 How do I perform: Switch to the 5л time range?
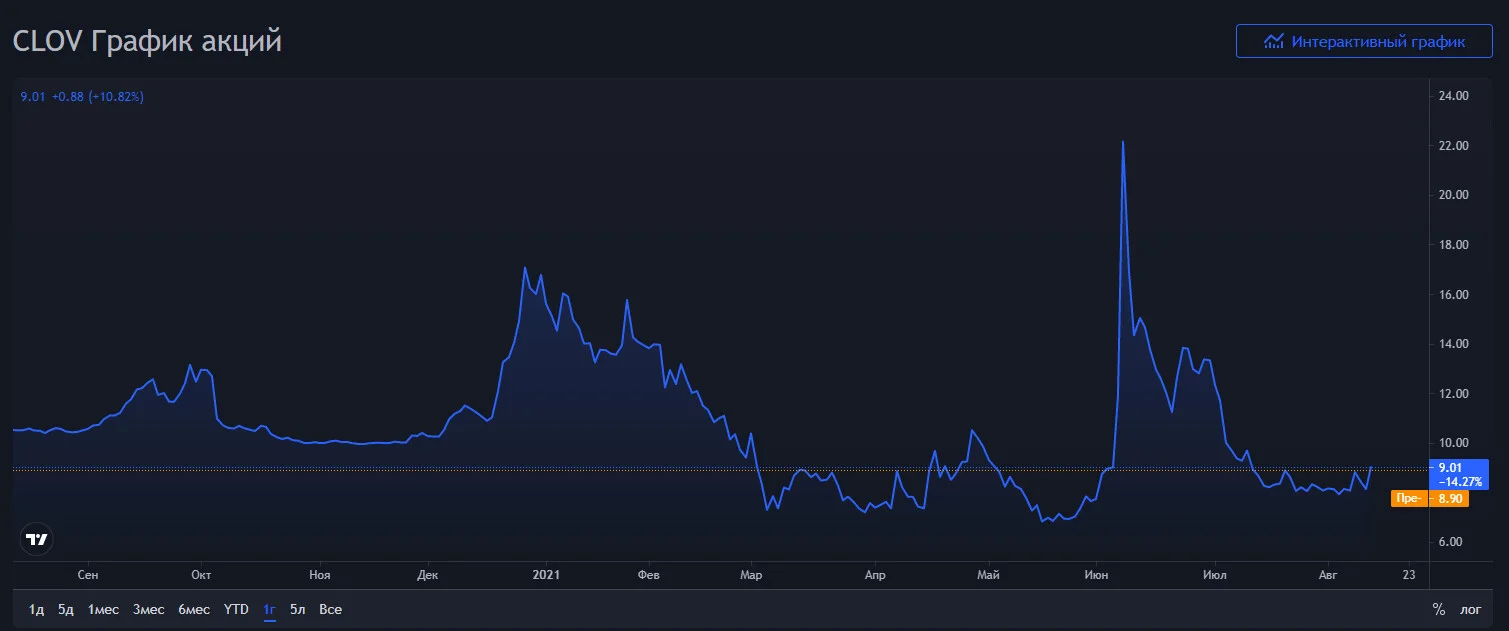(298, 609)
